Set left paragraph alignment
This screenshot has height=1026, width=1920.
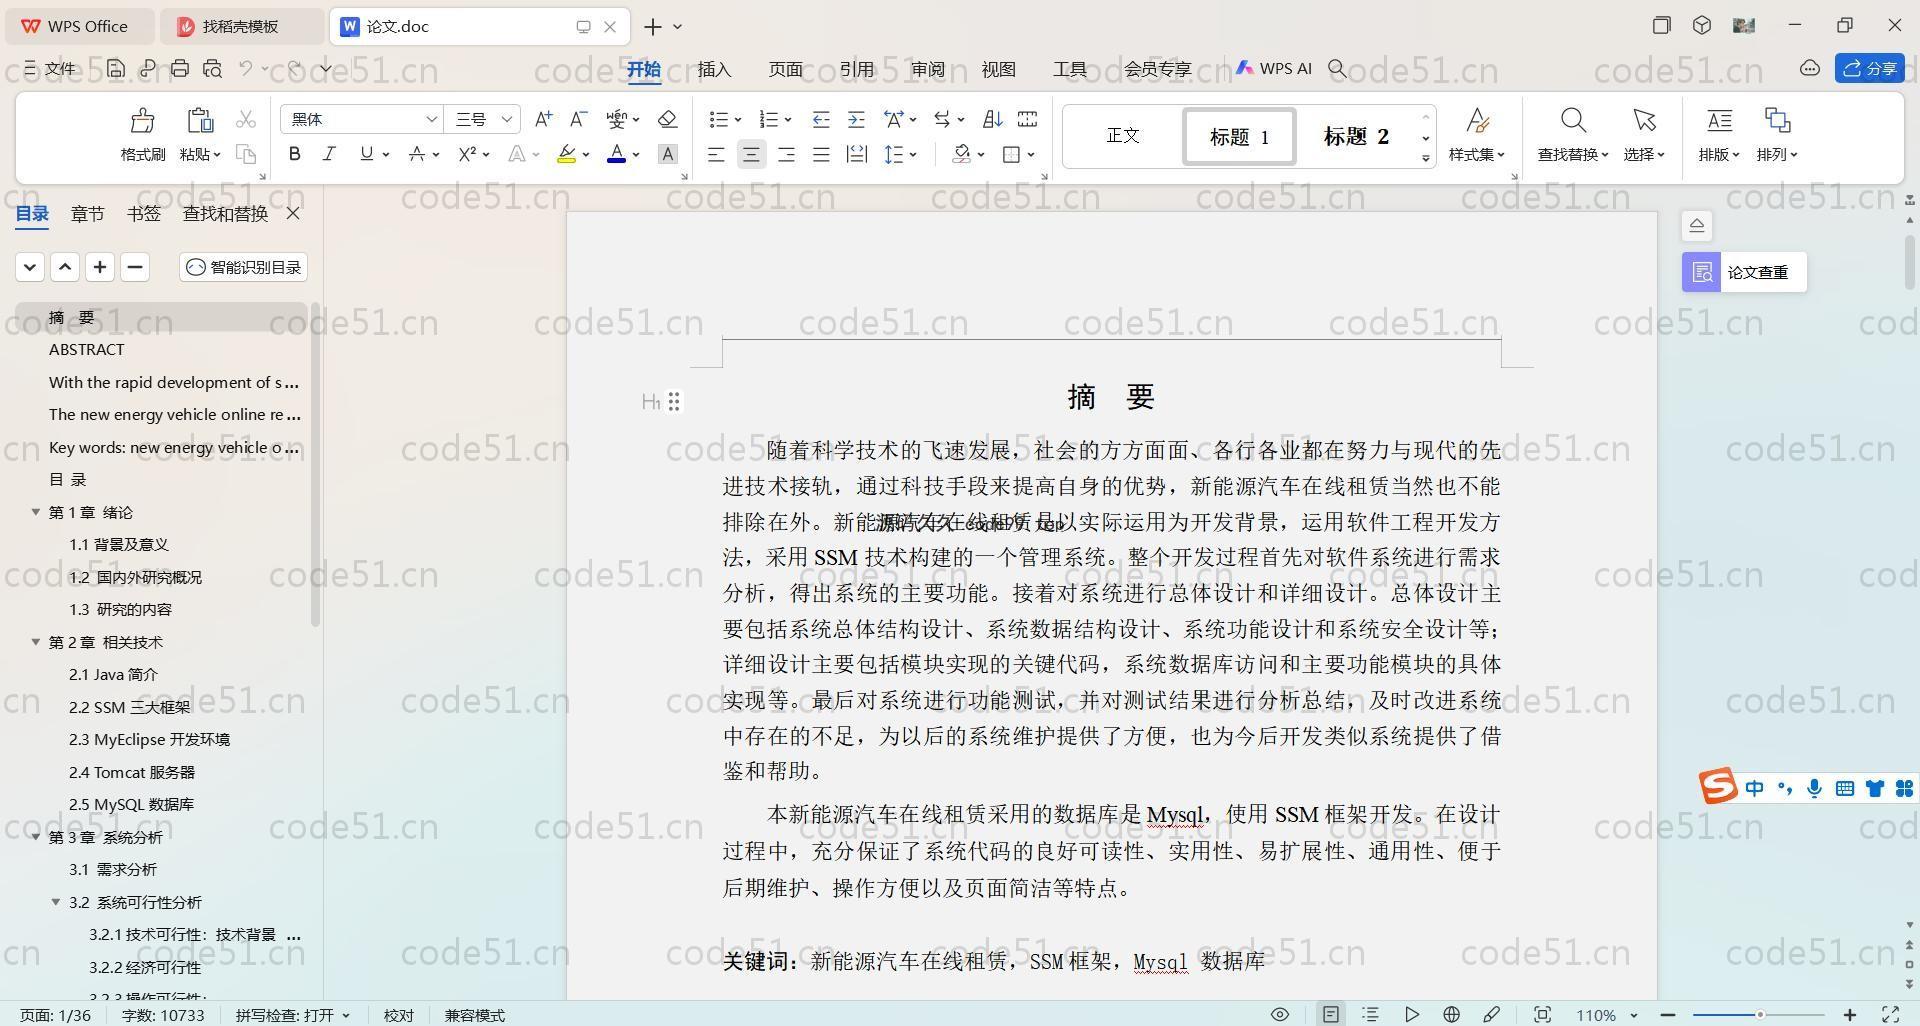[716, 154]
